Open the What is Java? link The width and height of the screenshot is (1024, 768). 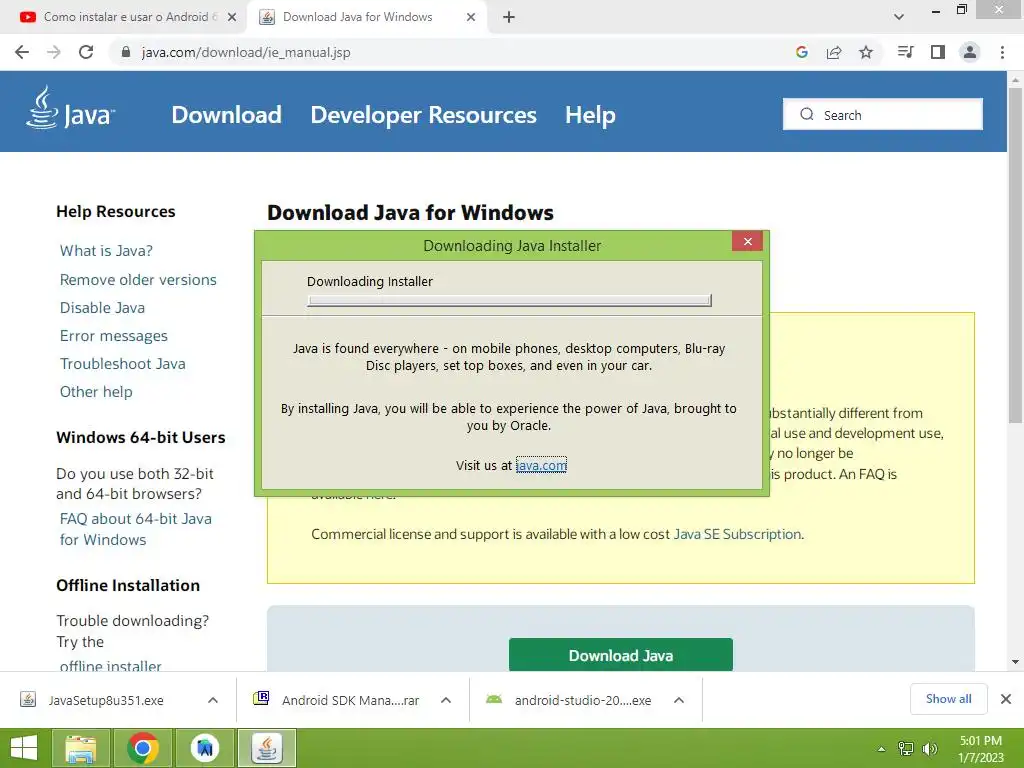106,251
